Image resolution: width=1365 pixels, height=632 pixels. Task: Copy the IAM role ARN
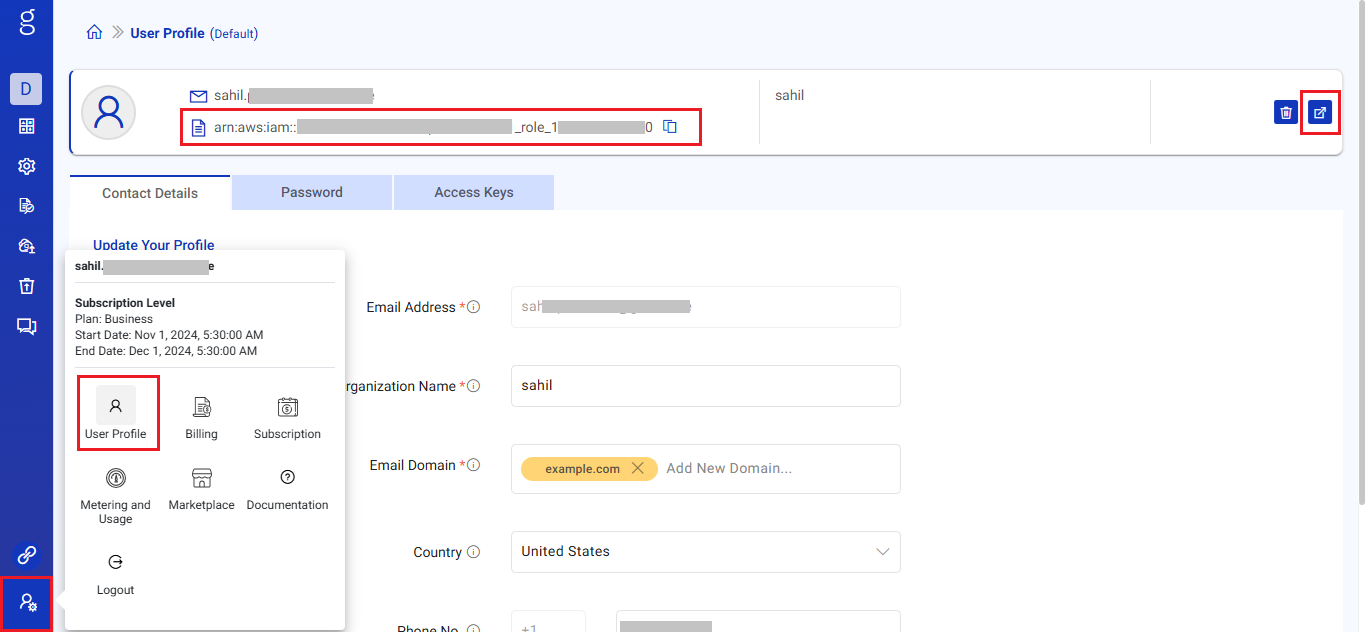click(x=671, y=127)
